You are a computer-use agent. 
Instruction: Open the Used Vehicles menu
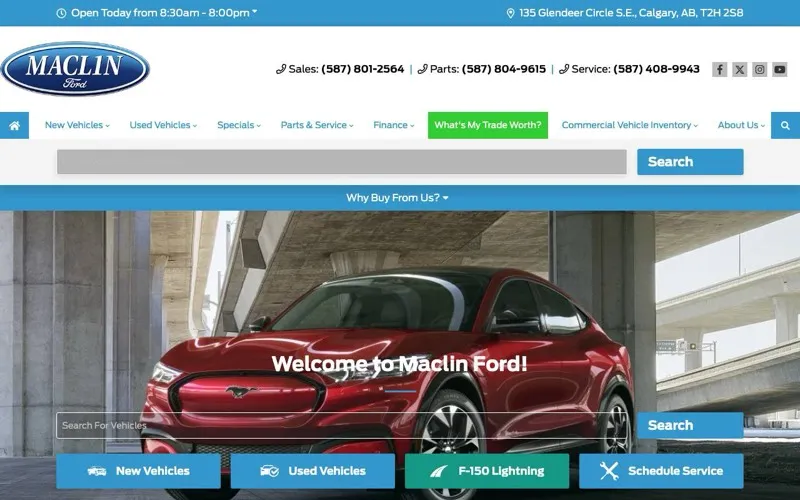[163, 125]
